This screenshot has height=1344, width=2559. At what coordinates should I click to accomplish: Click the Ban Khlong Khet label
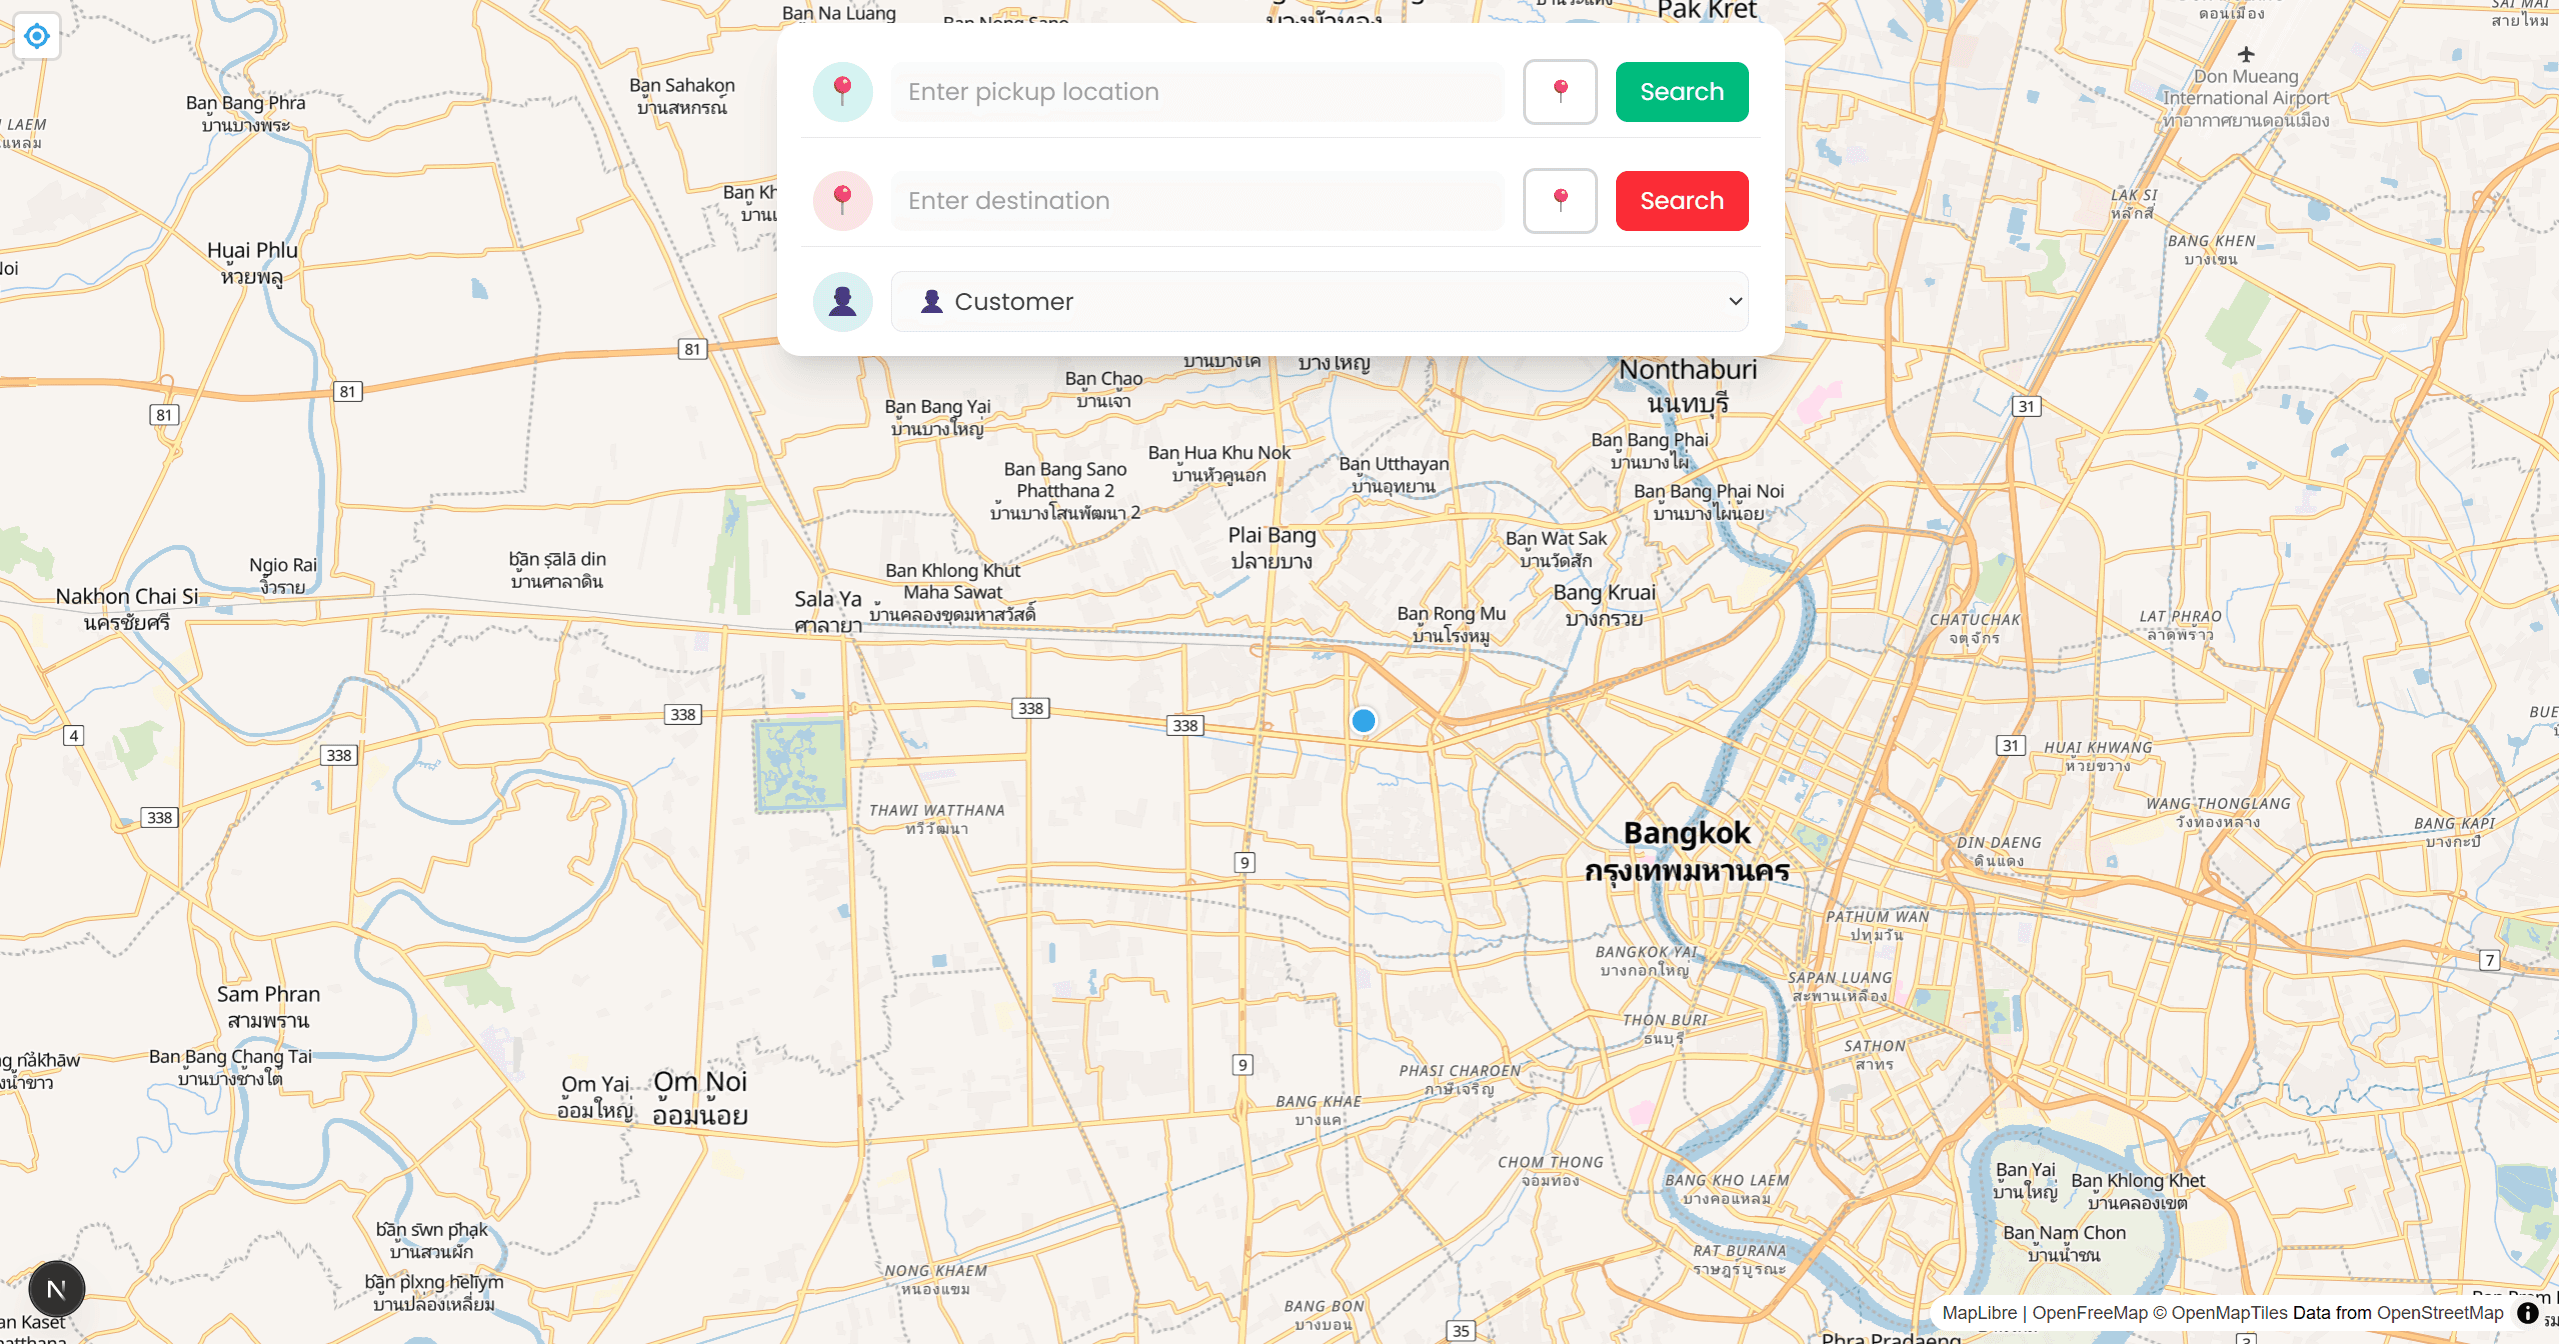tap(2138, 1191)
